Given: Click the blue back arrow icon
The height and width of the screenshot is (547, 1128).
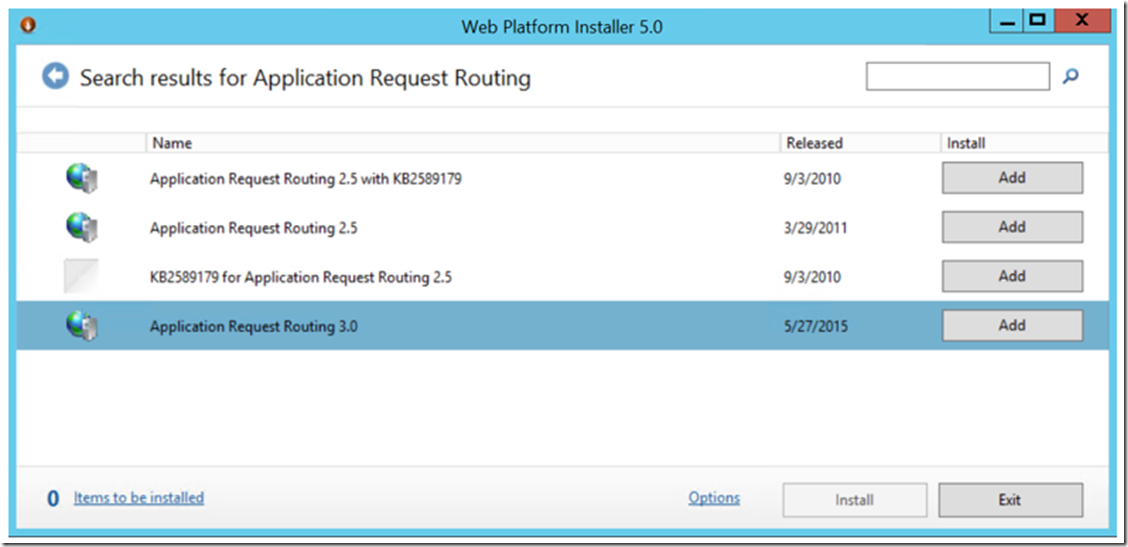Looking at the screenshot, I should coord(55,76).
